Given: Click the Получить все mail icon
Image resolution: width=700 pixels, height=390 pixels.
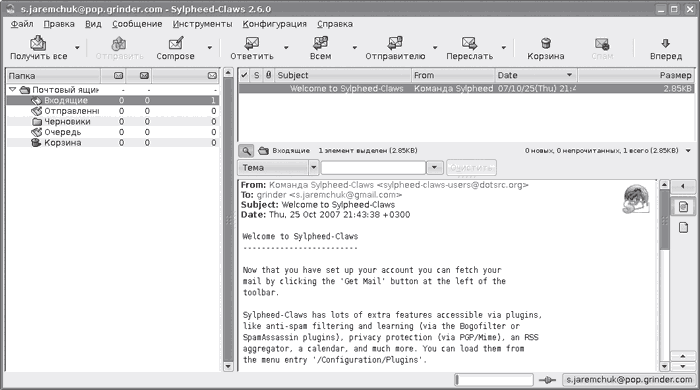Looking at the screenshot, I should click(x=38, y=43).
